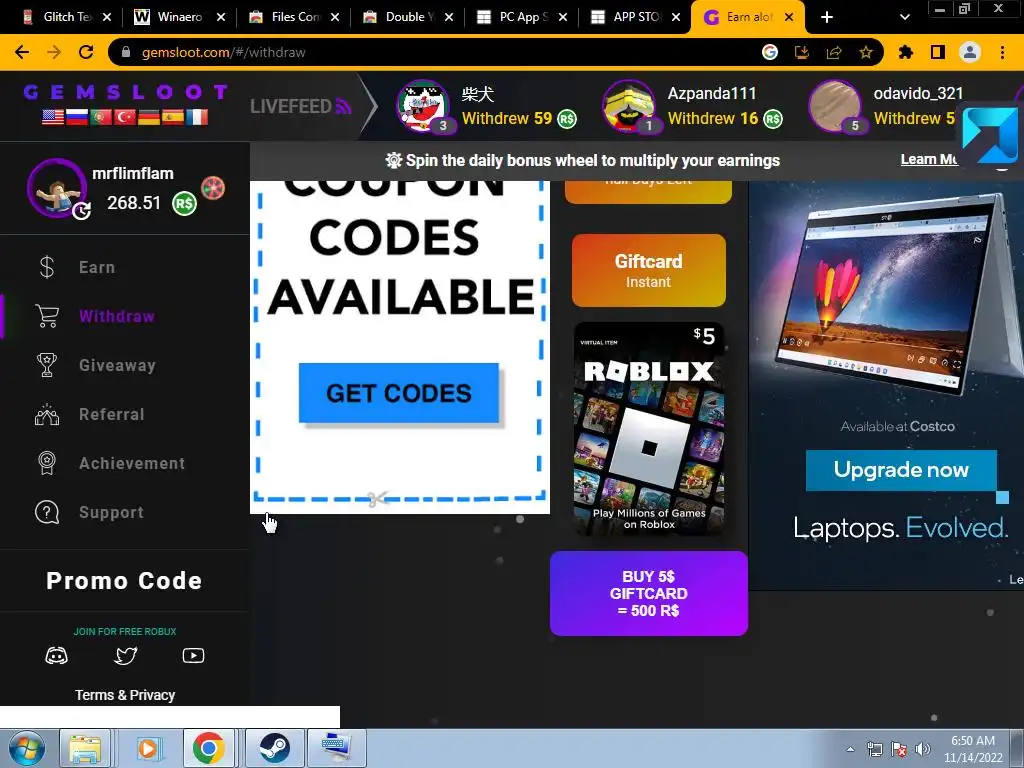Open the Support page
Screen dimensions: 1024x768
111,512
